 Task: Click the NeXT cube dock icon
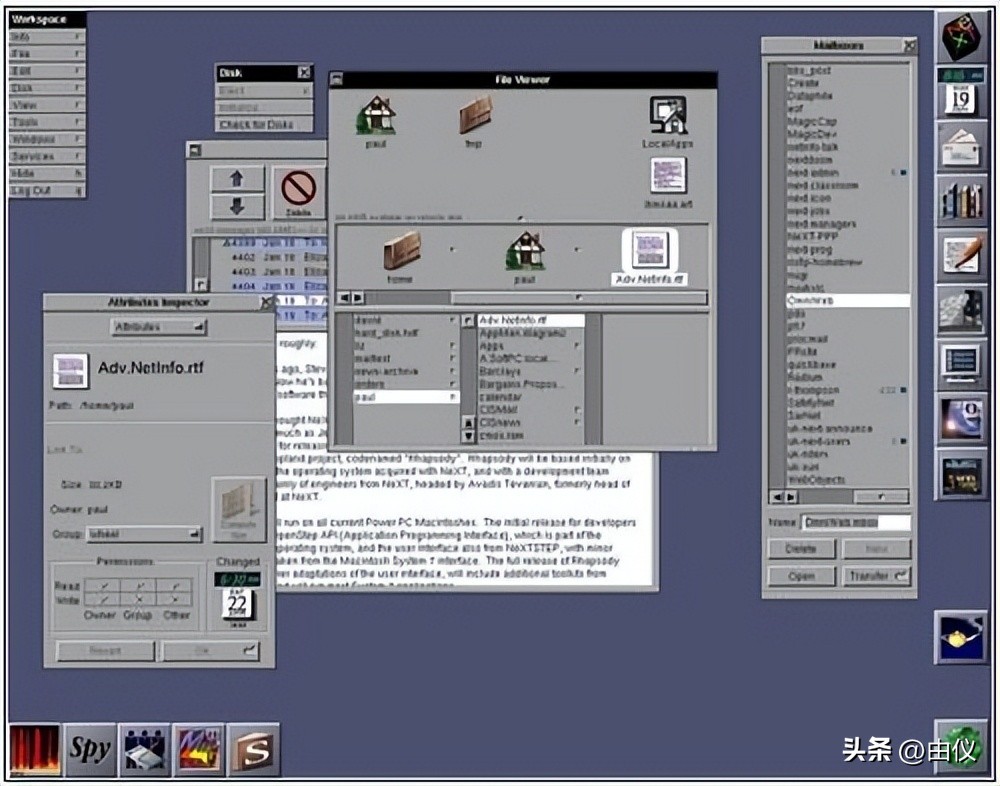961,37
